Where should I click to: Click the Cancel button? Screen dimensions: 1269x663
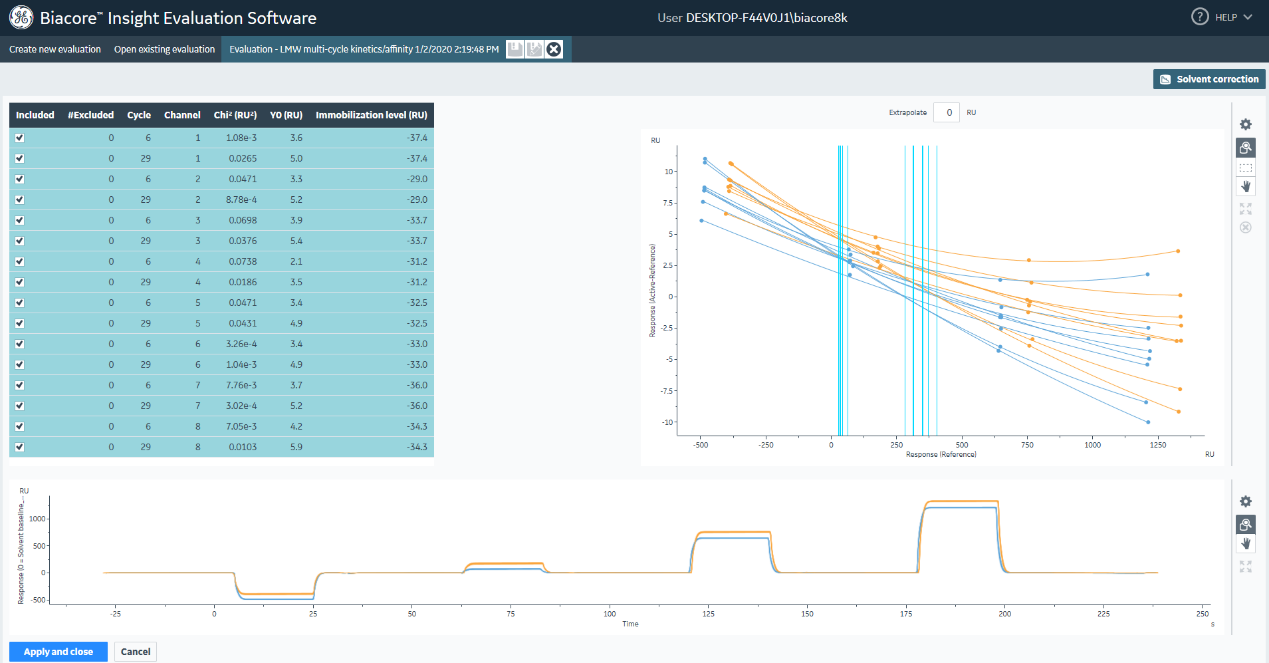[135, 652]
